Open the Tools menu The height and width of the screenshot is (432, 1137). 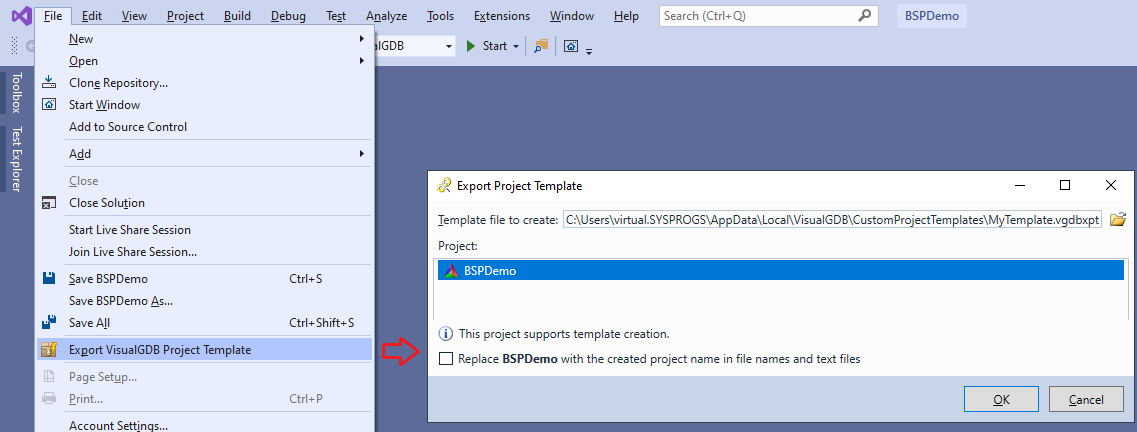440,15
